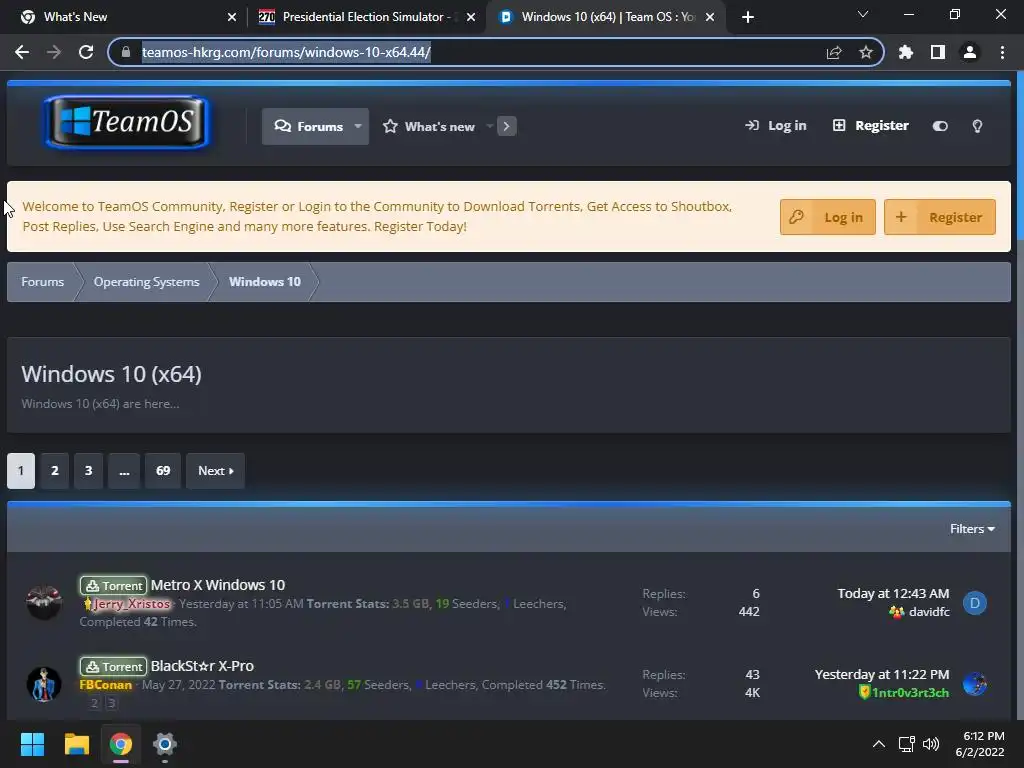The height and width of the screenshot is (768, 1024).
Task: Open File Explorer from taskbar
Action: [76, 744]
